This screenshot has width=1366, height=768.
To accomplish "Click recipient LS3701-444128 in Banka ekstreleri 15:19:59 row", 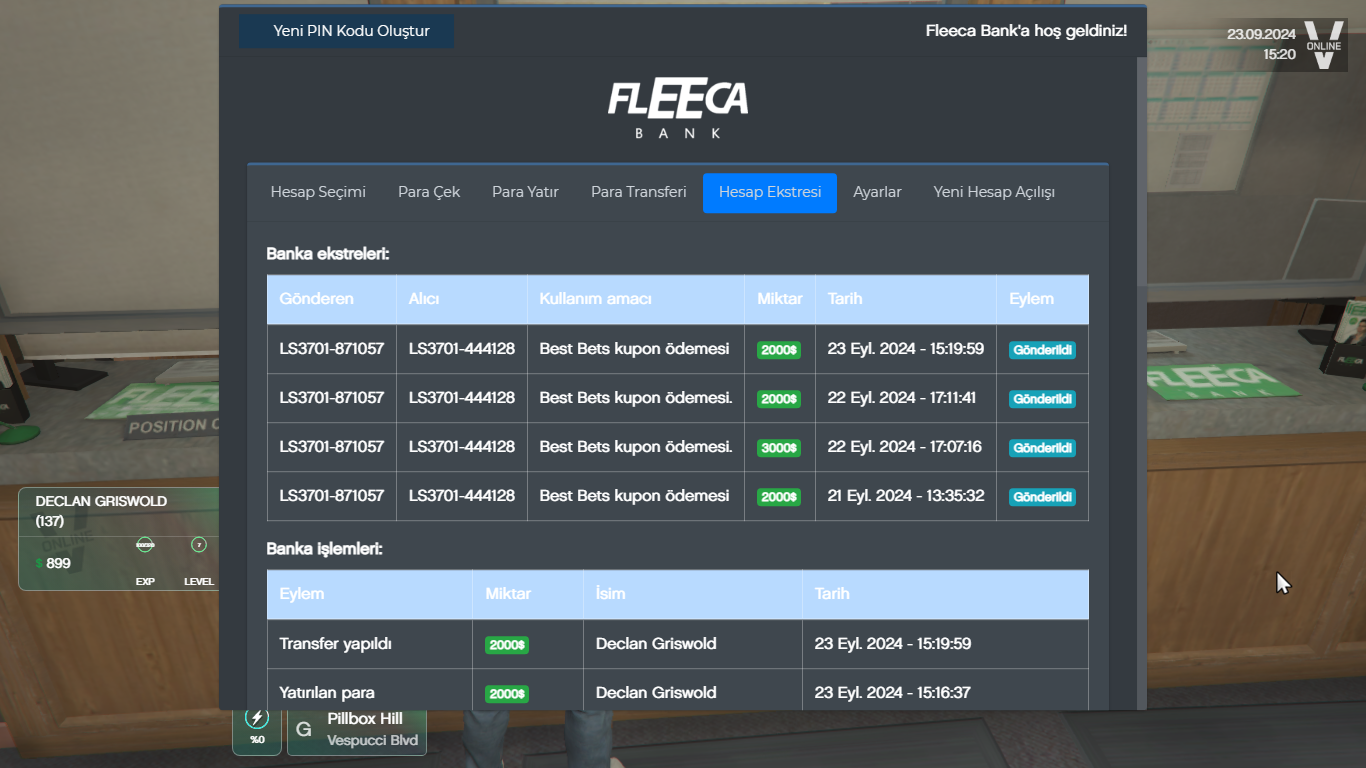I will [462, 349].
